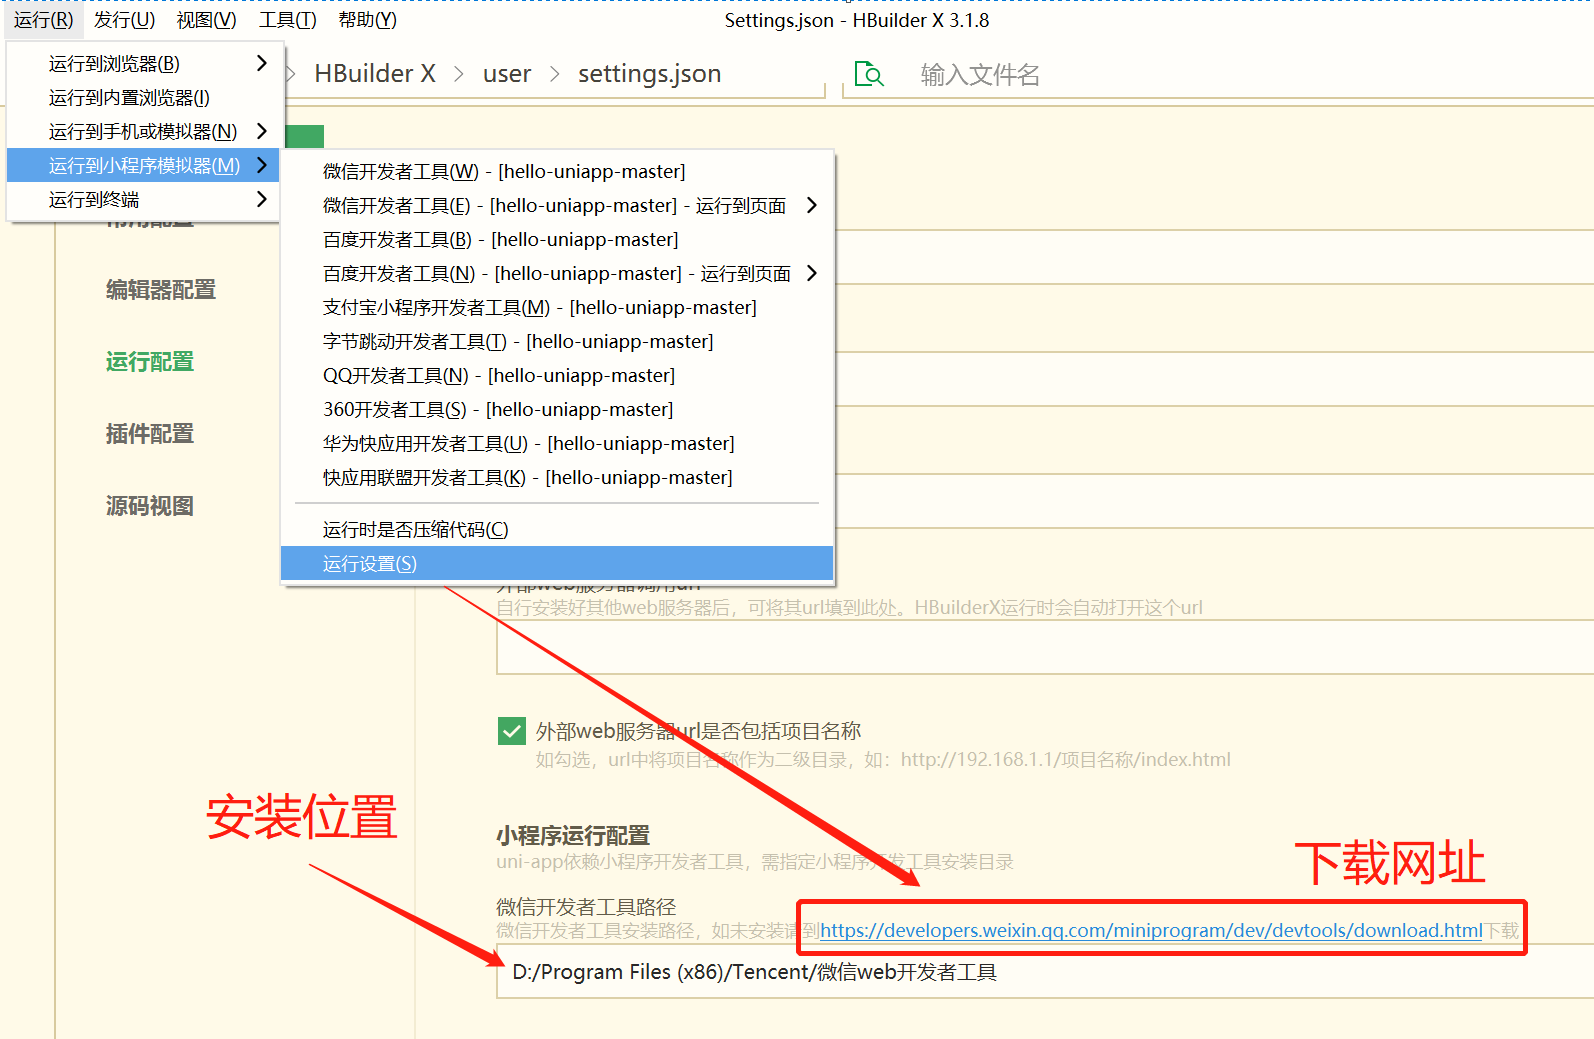The width and height of the screenshot is (1594, 1039).
Task: Run with 360开发者工具(S)
Action: coord(557,410)
